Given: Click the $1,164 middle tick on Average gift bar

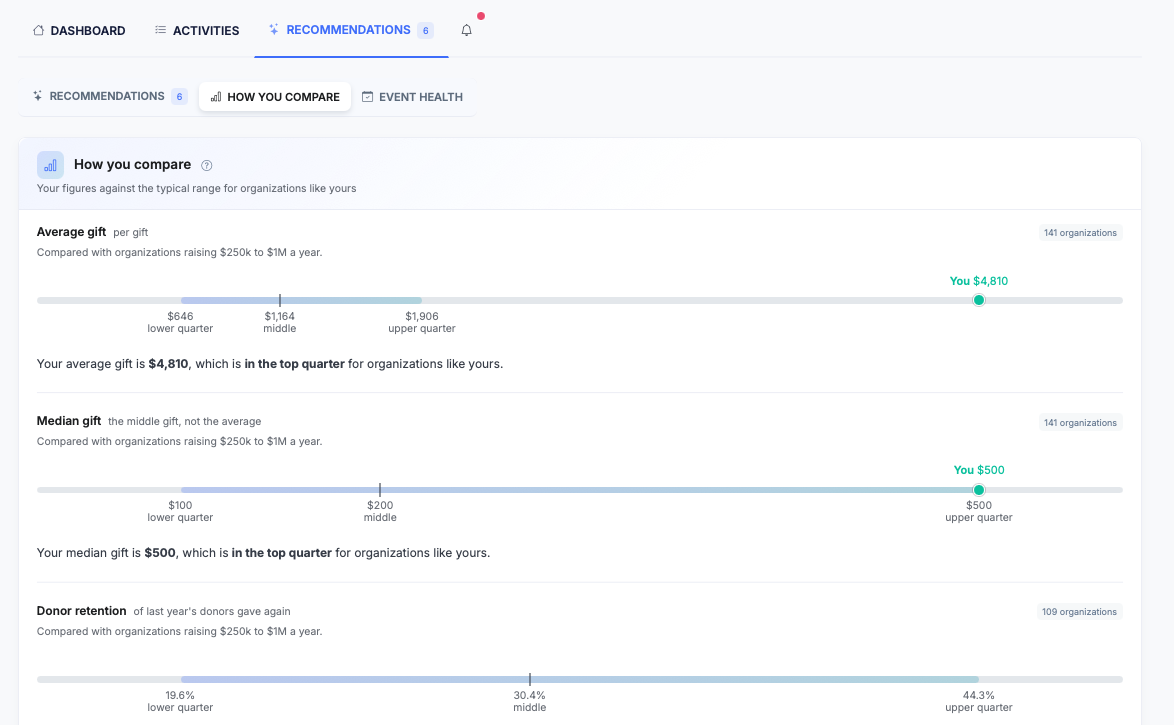Looking at the screenshot, I should 279,300.
